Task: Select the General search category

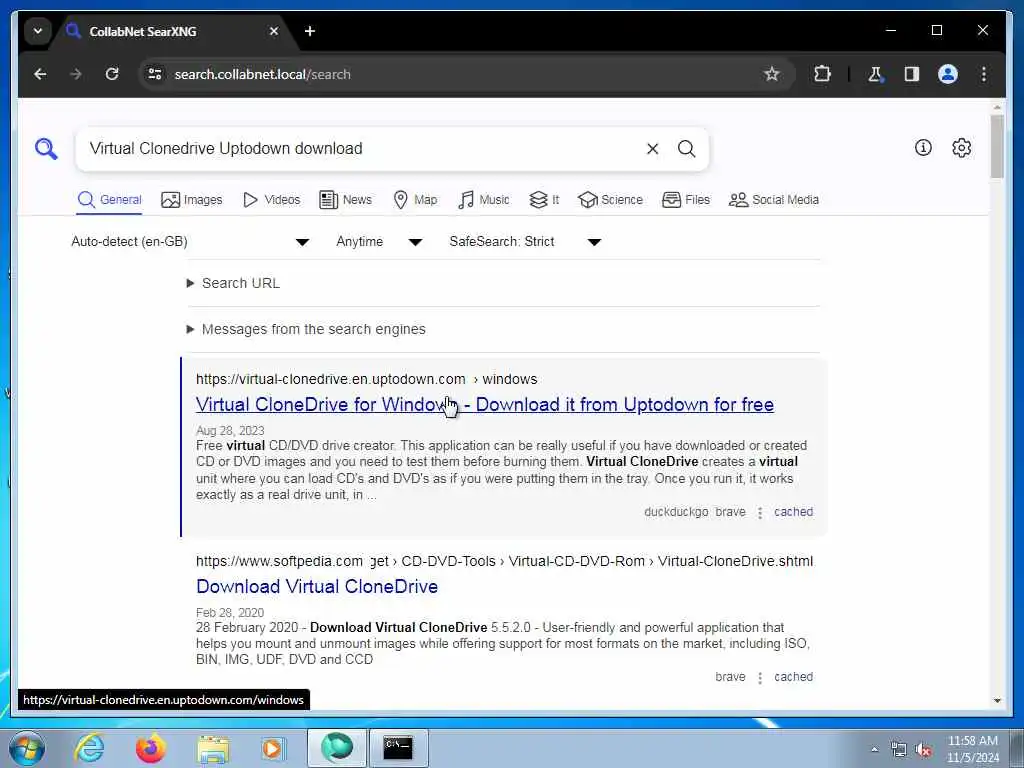Action: tap(109, 200)
